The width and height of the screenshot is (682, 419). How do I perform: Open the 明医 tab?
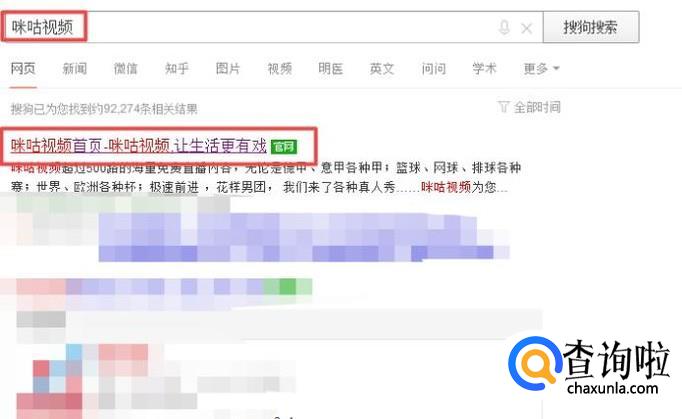[331, 69]
